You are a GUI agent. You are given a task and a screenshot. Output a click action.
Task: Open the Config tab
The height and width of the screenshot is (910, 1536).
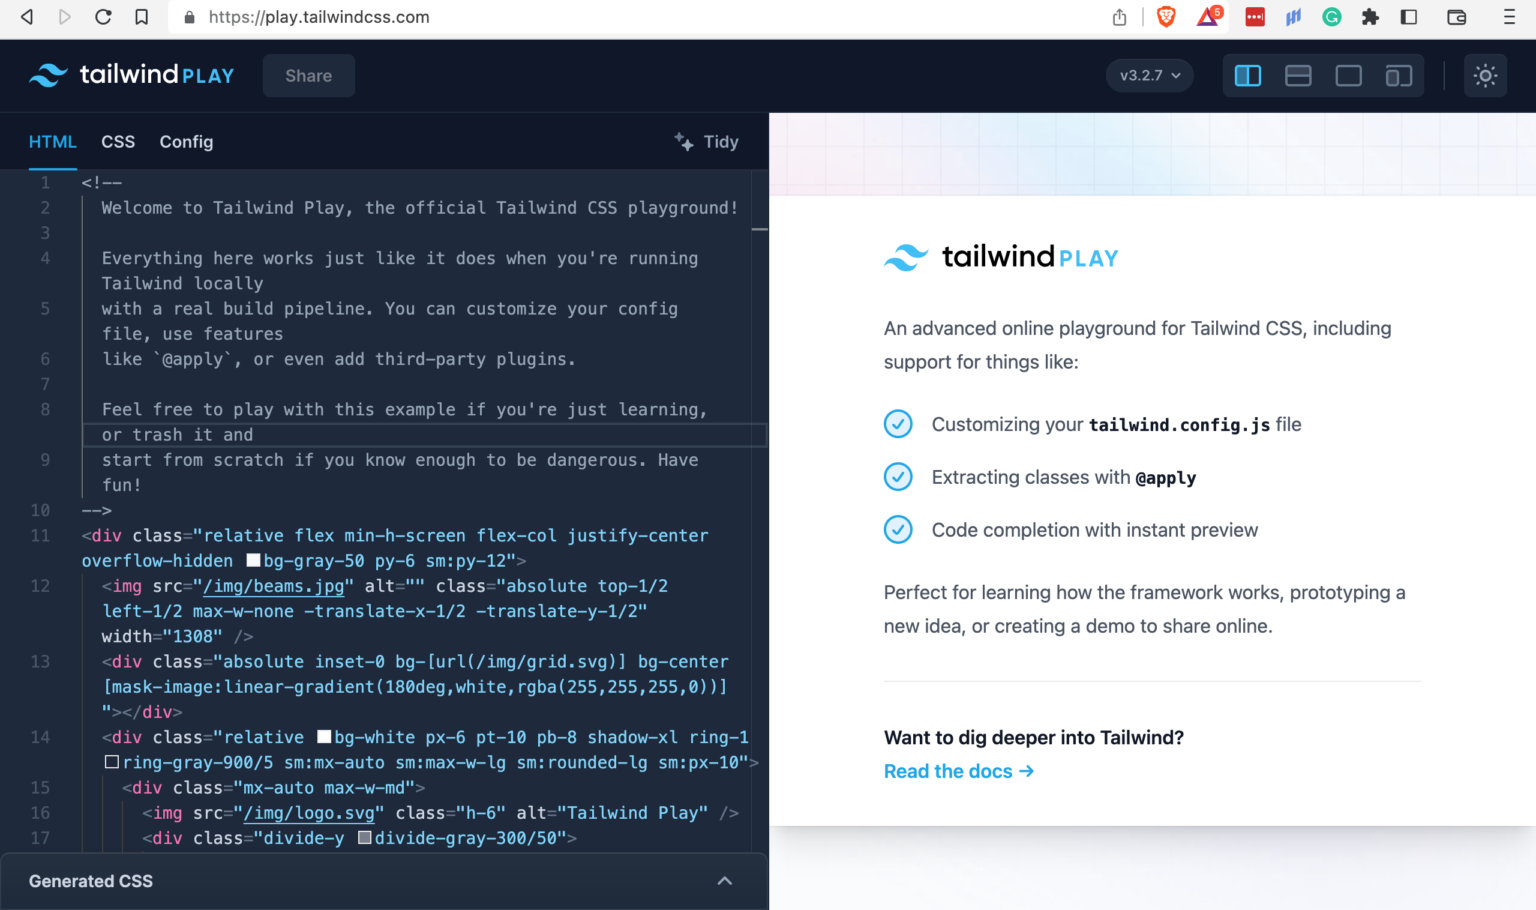point(186,141)
